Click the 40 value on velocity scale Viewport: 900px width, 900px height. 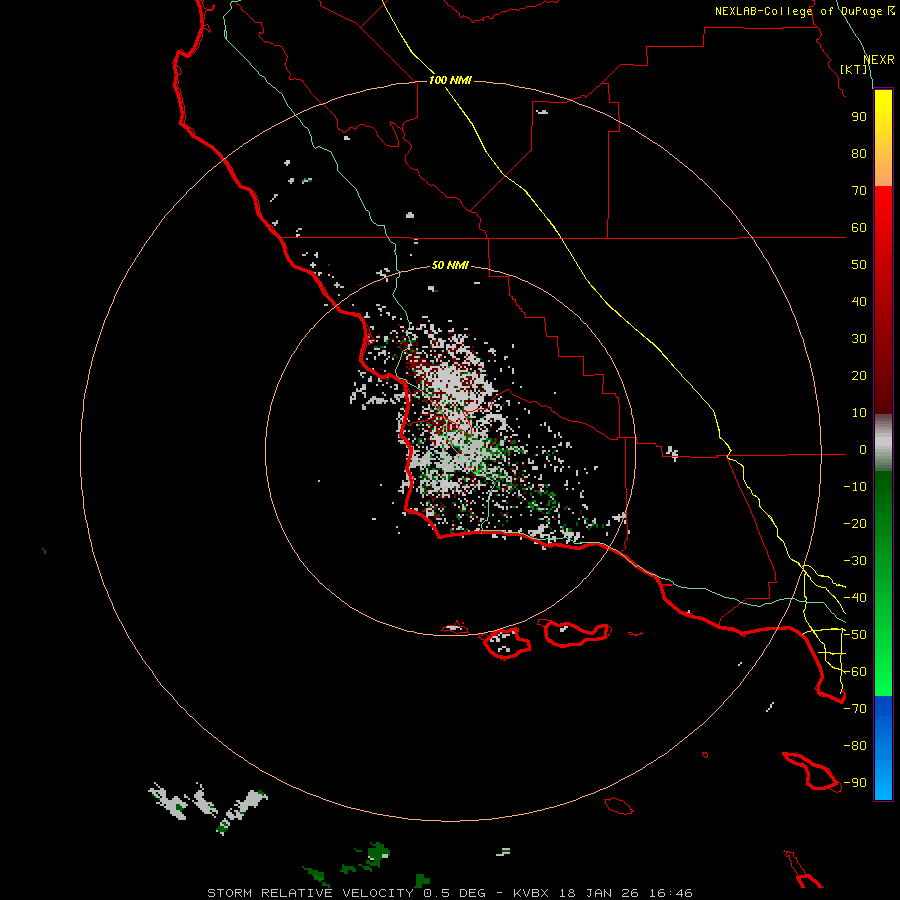tap(859, 302)
